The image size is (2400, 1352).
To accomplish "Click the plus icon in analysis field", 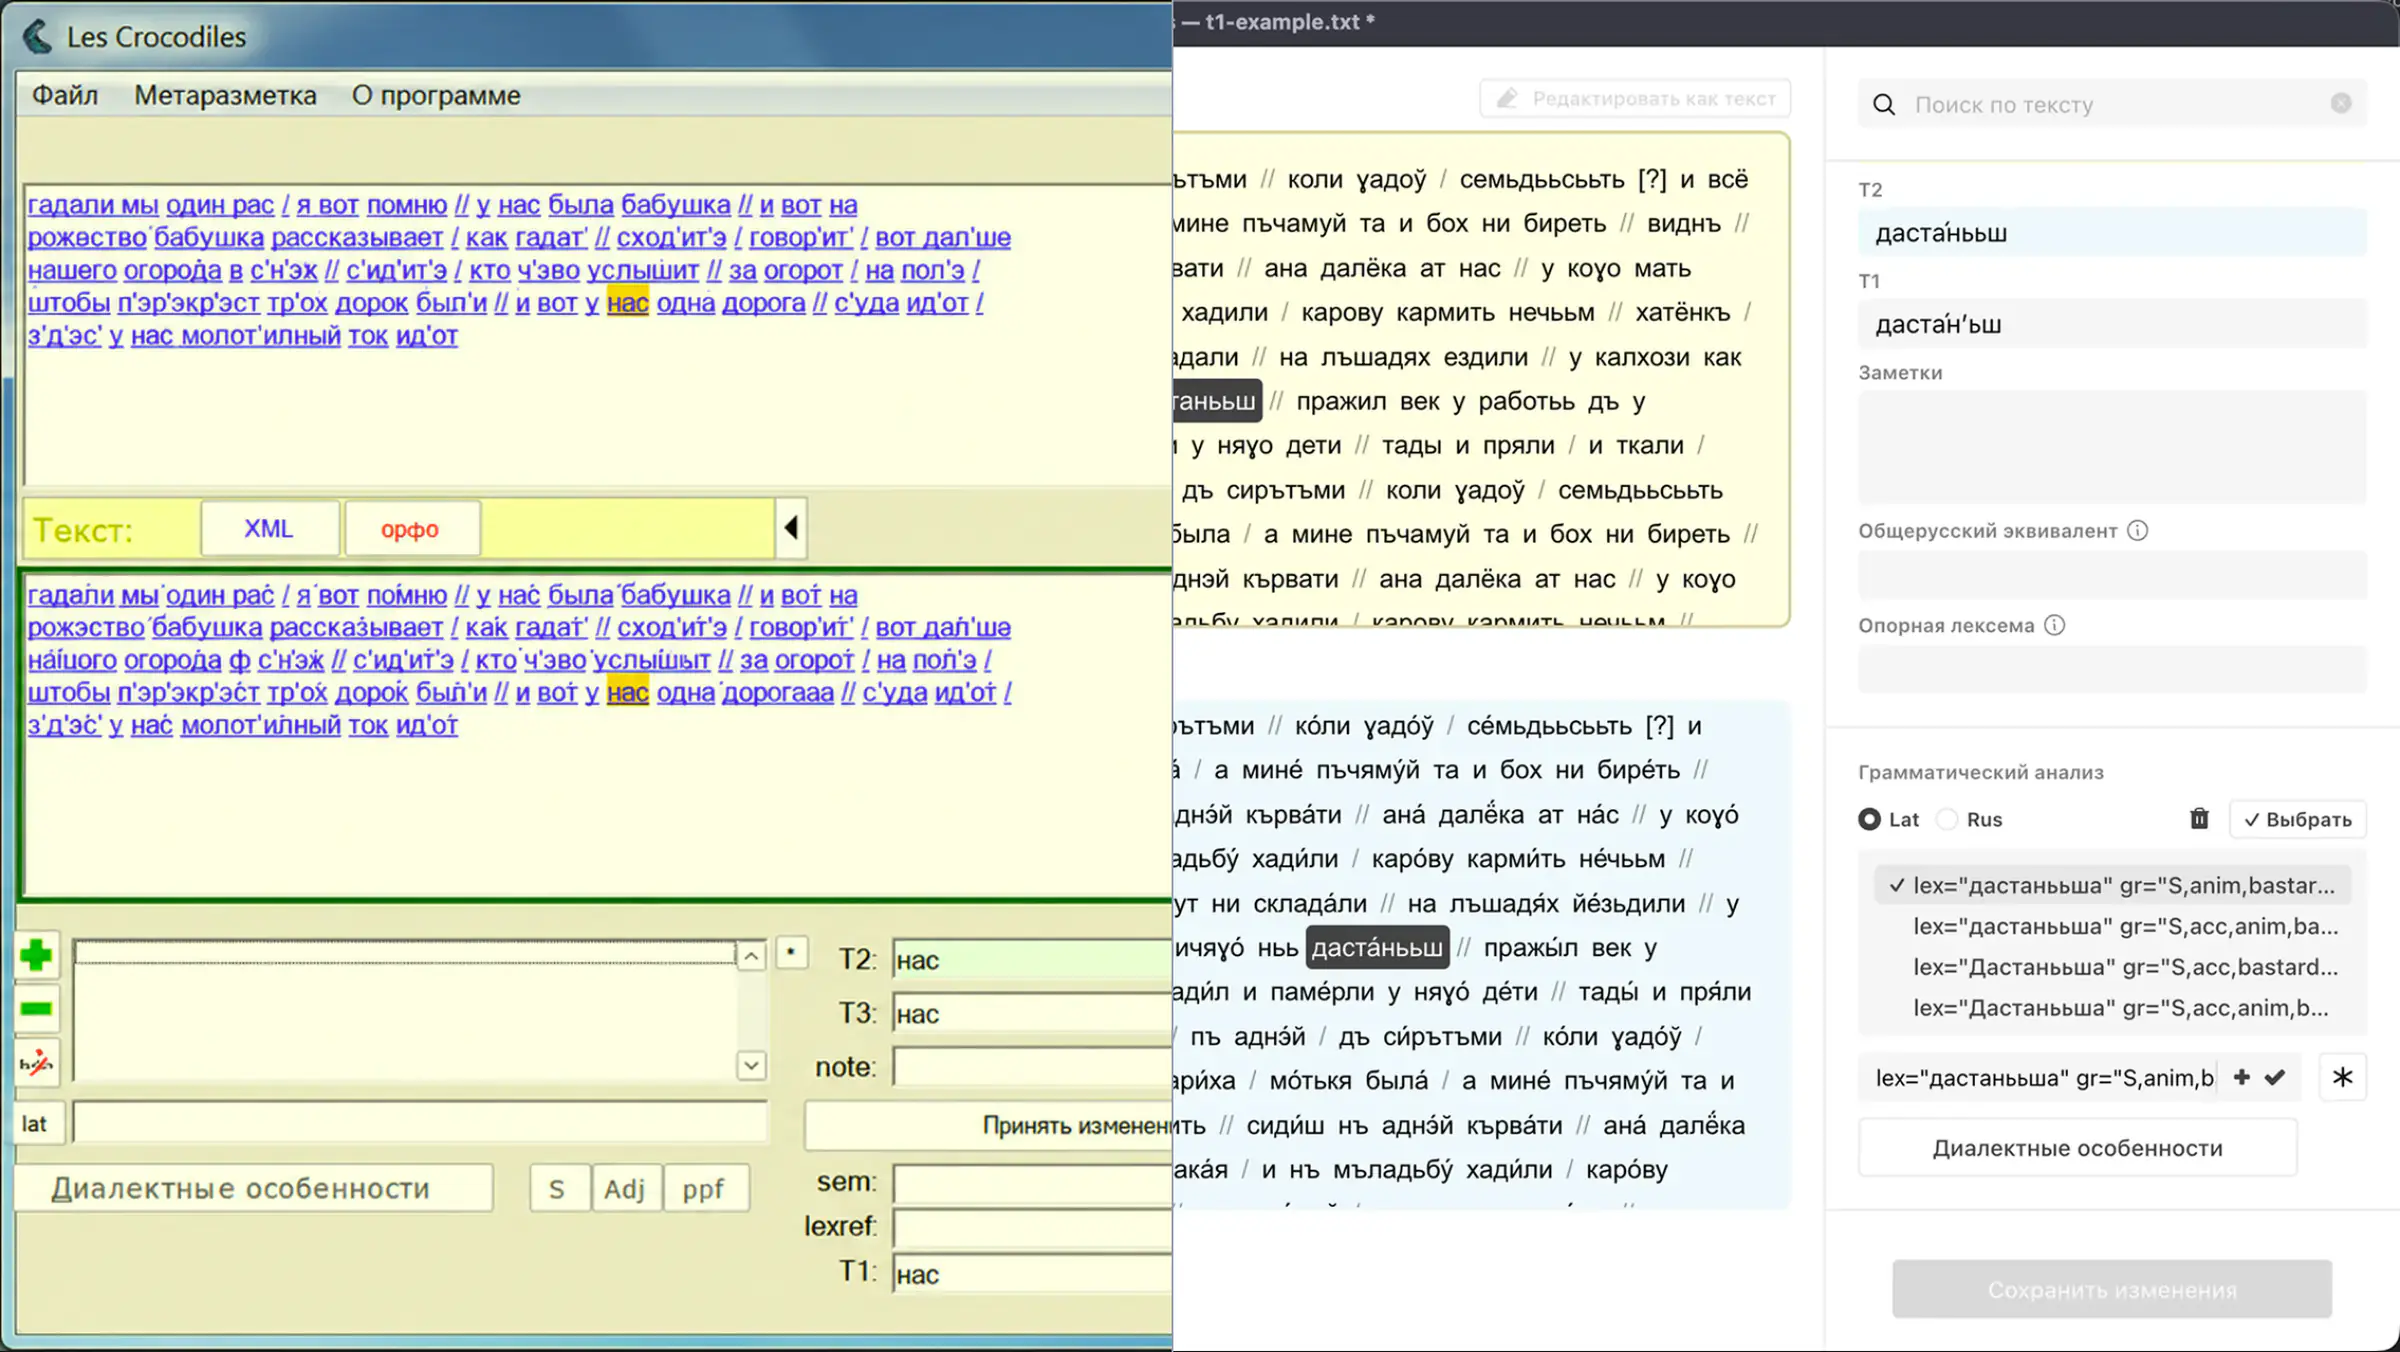I will 2242,1077.
